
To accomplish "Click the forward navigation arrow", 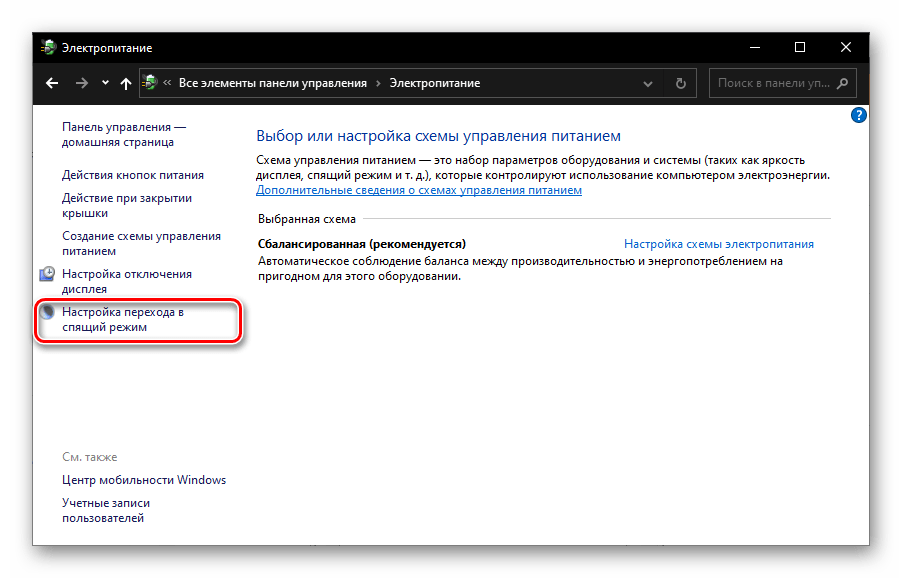I will tap(82, 83).
